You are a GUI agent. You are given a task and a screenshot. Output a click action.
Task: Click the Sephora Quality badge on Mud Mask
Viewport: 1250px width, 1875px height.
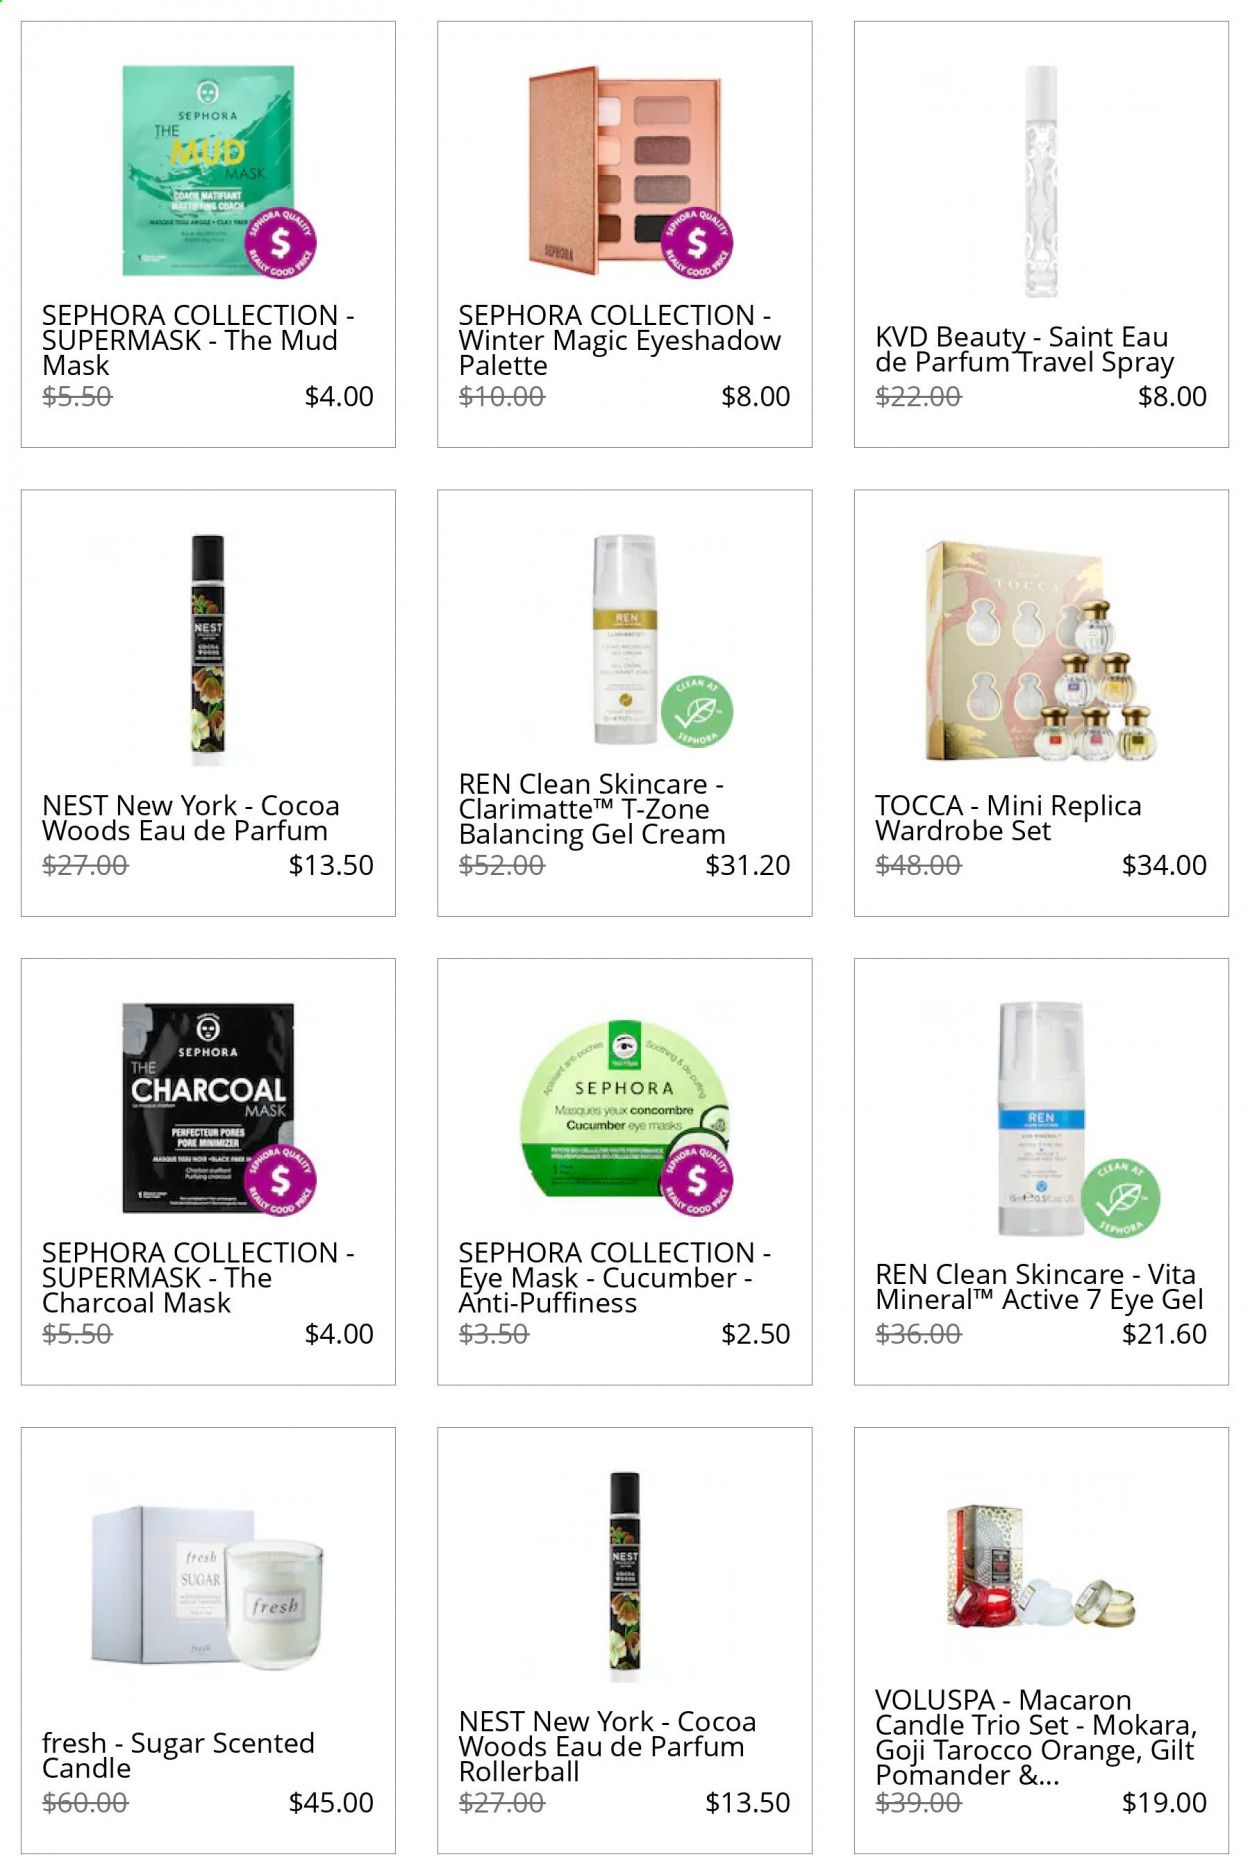point(281,244)
